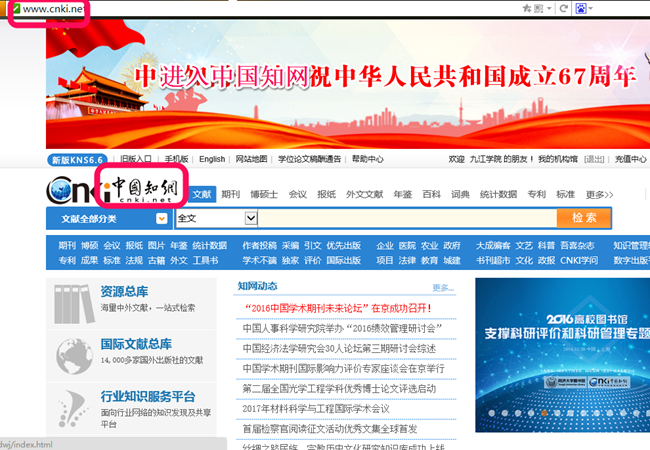Image resolution: width=650 pixels, height=450 pixels.
Task: Click 书刊超市 in the blue navigation bar
Action: 493,260
